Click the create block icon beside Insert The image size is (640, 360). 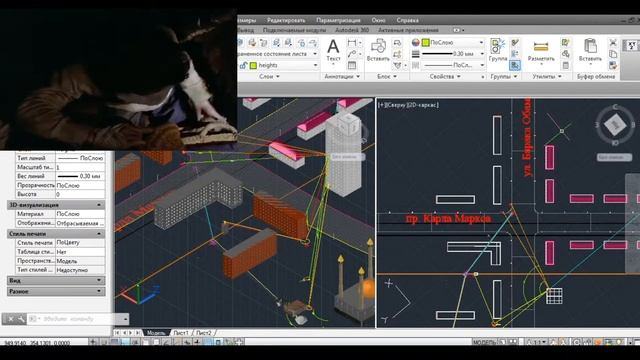[x=397, y=42]
